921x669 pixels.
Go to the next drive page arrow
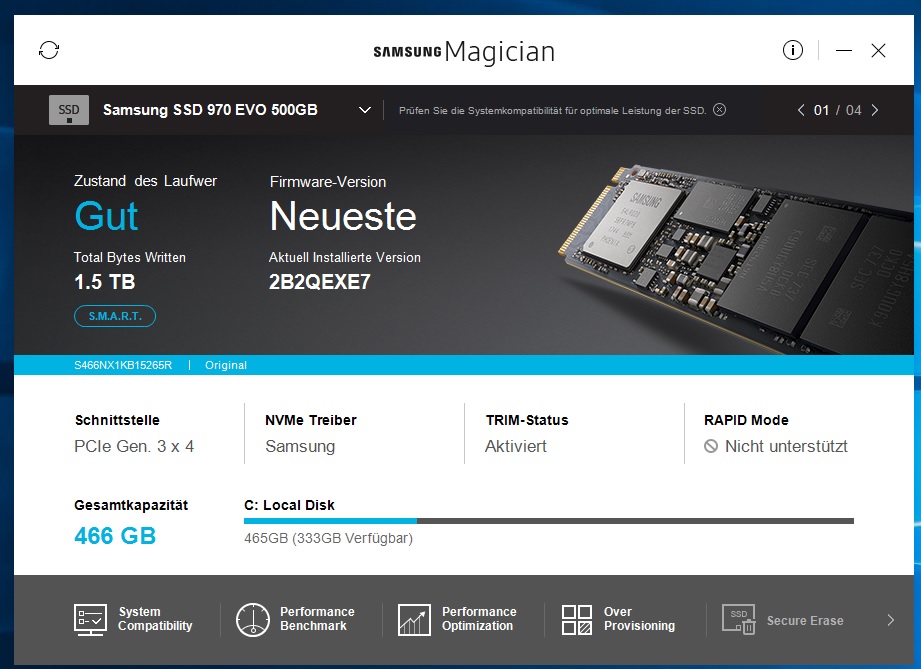(875, 110)
